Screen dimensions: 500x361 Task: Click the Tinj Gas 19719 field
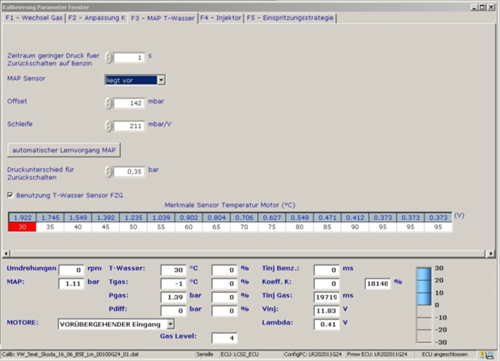(326, 297)
